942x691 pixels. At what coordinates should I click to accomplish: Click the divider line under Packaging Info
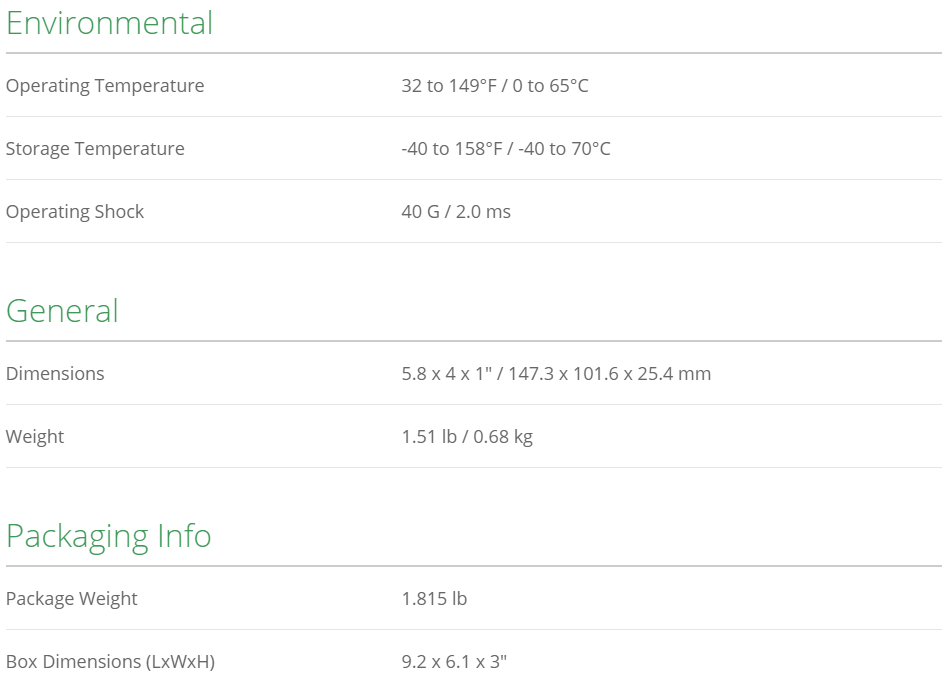(474, 566)
